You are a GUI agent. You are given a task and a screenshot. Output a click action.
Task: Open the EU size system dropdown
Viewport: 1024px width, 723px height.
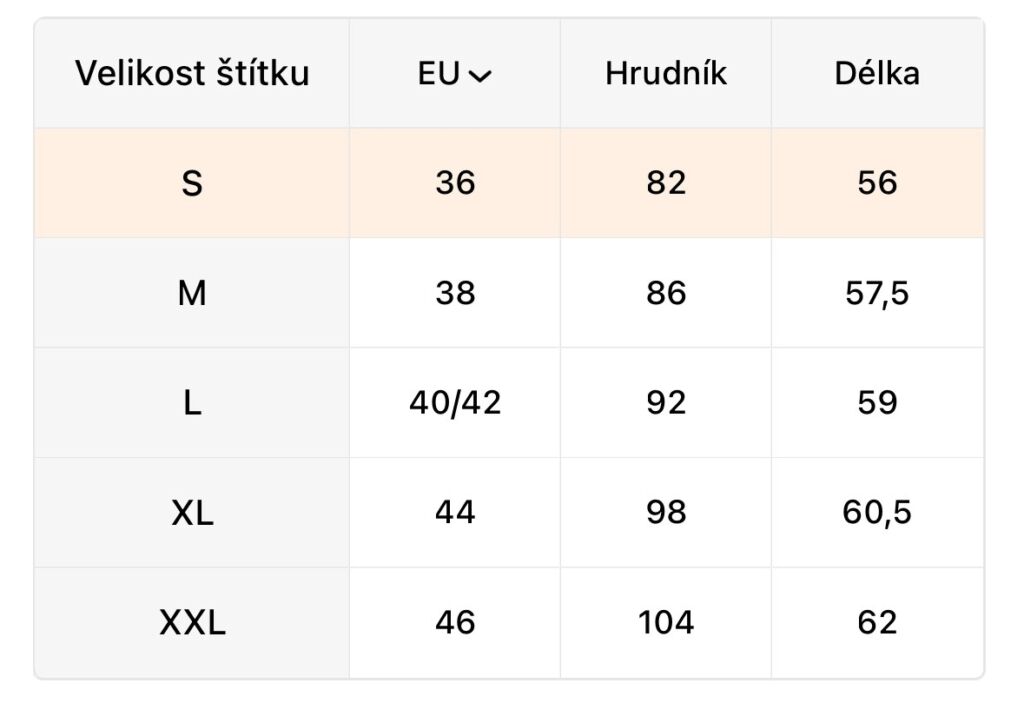[x=455, y=74]
